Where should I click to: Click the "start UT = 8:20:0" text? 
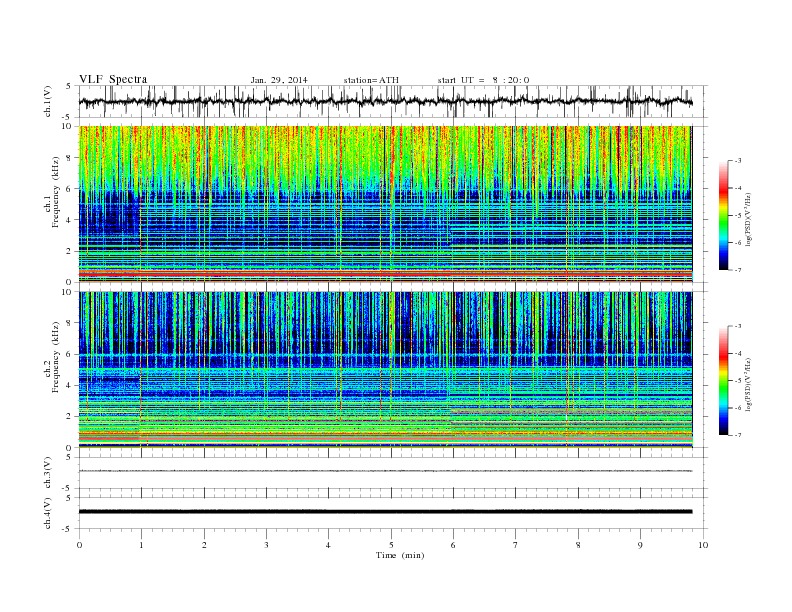click(x=483, y=80)
